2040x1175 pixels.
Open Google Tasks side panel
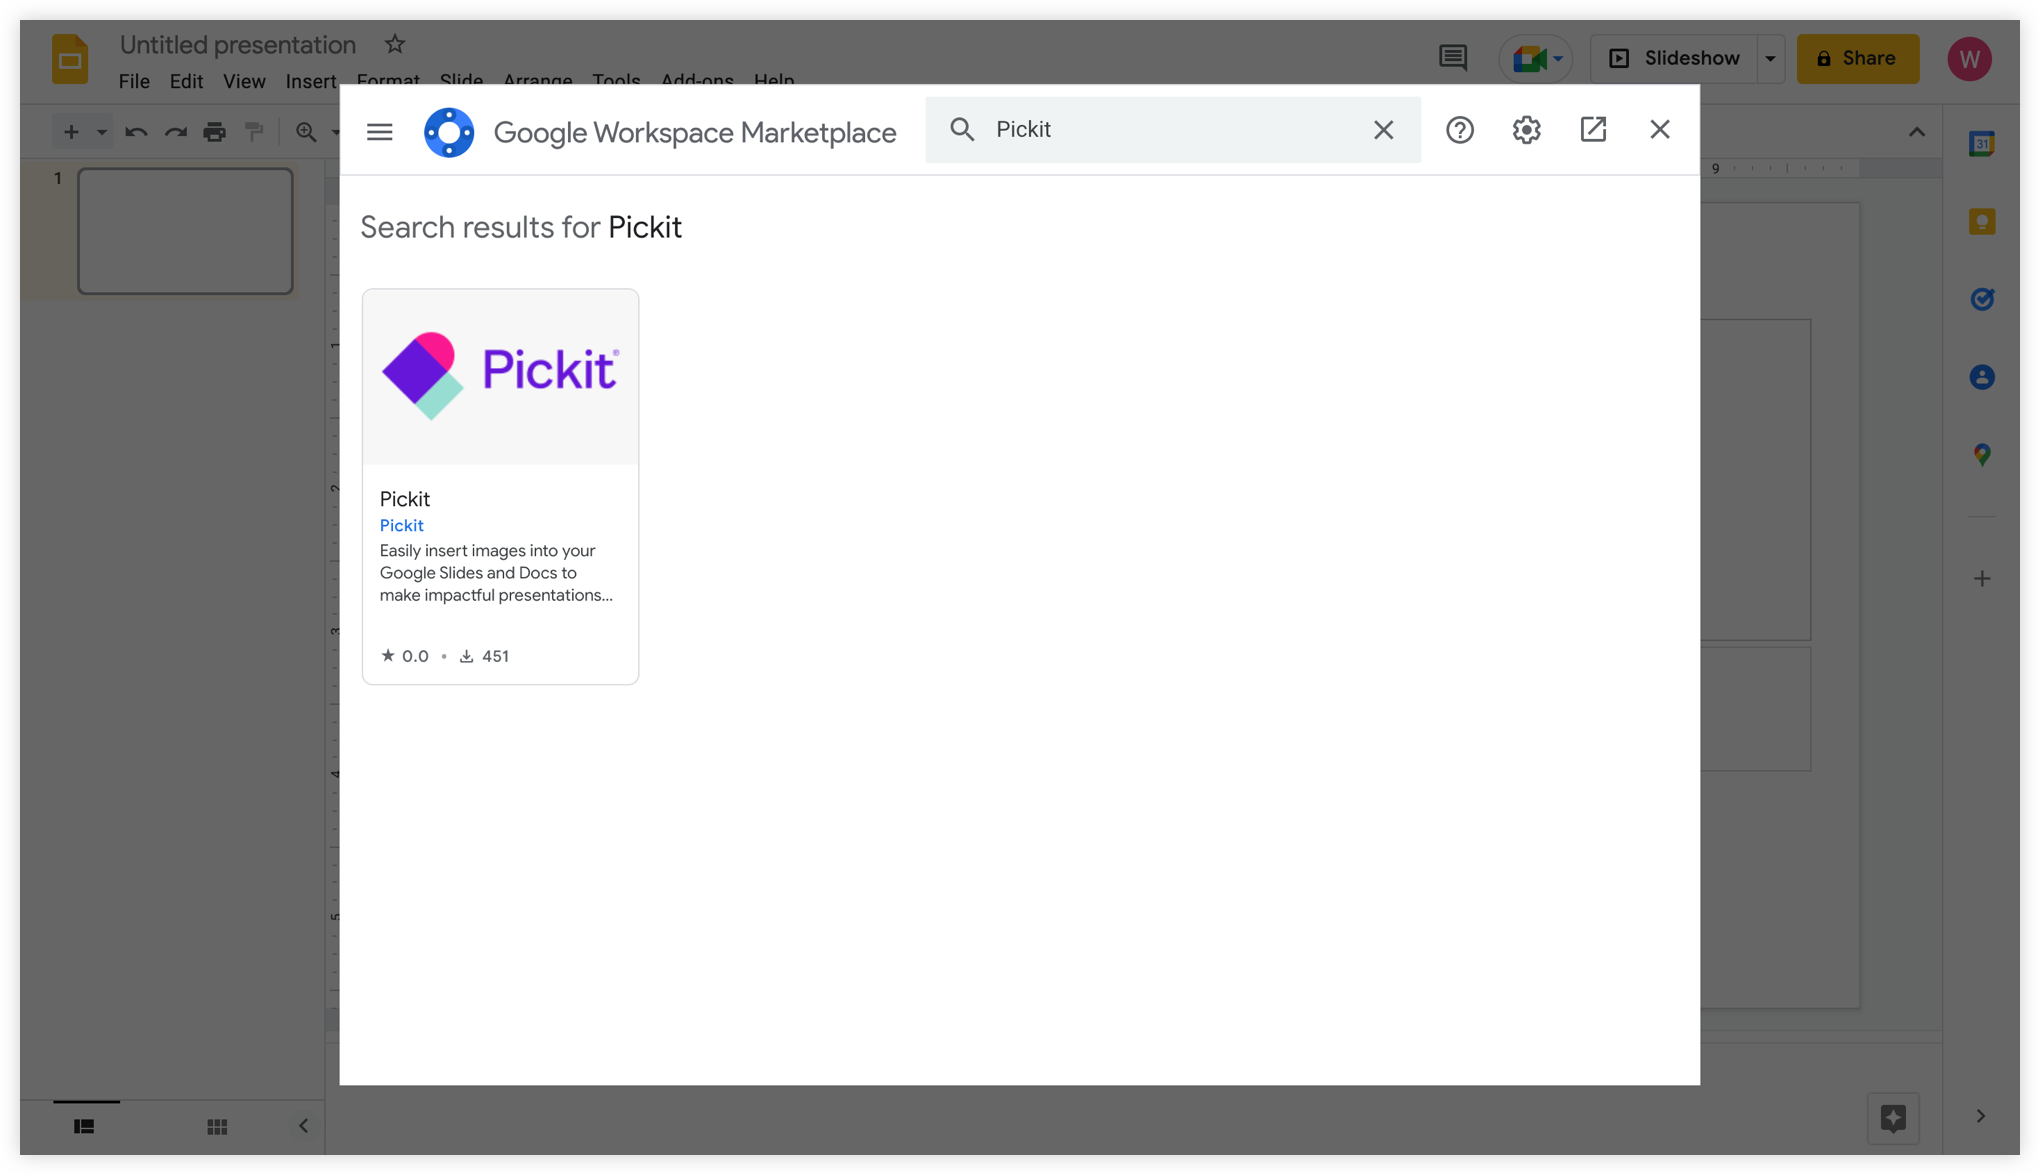(1981, 299)
